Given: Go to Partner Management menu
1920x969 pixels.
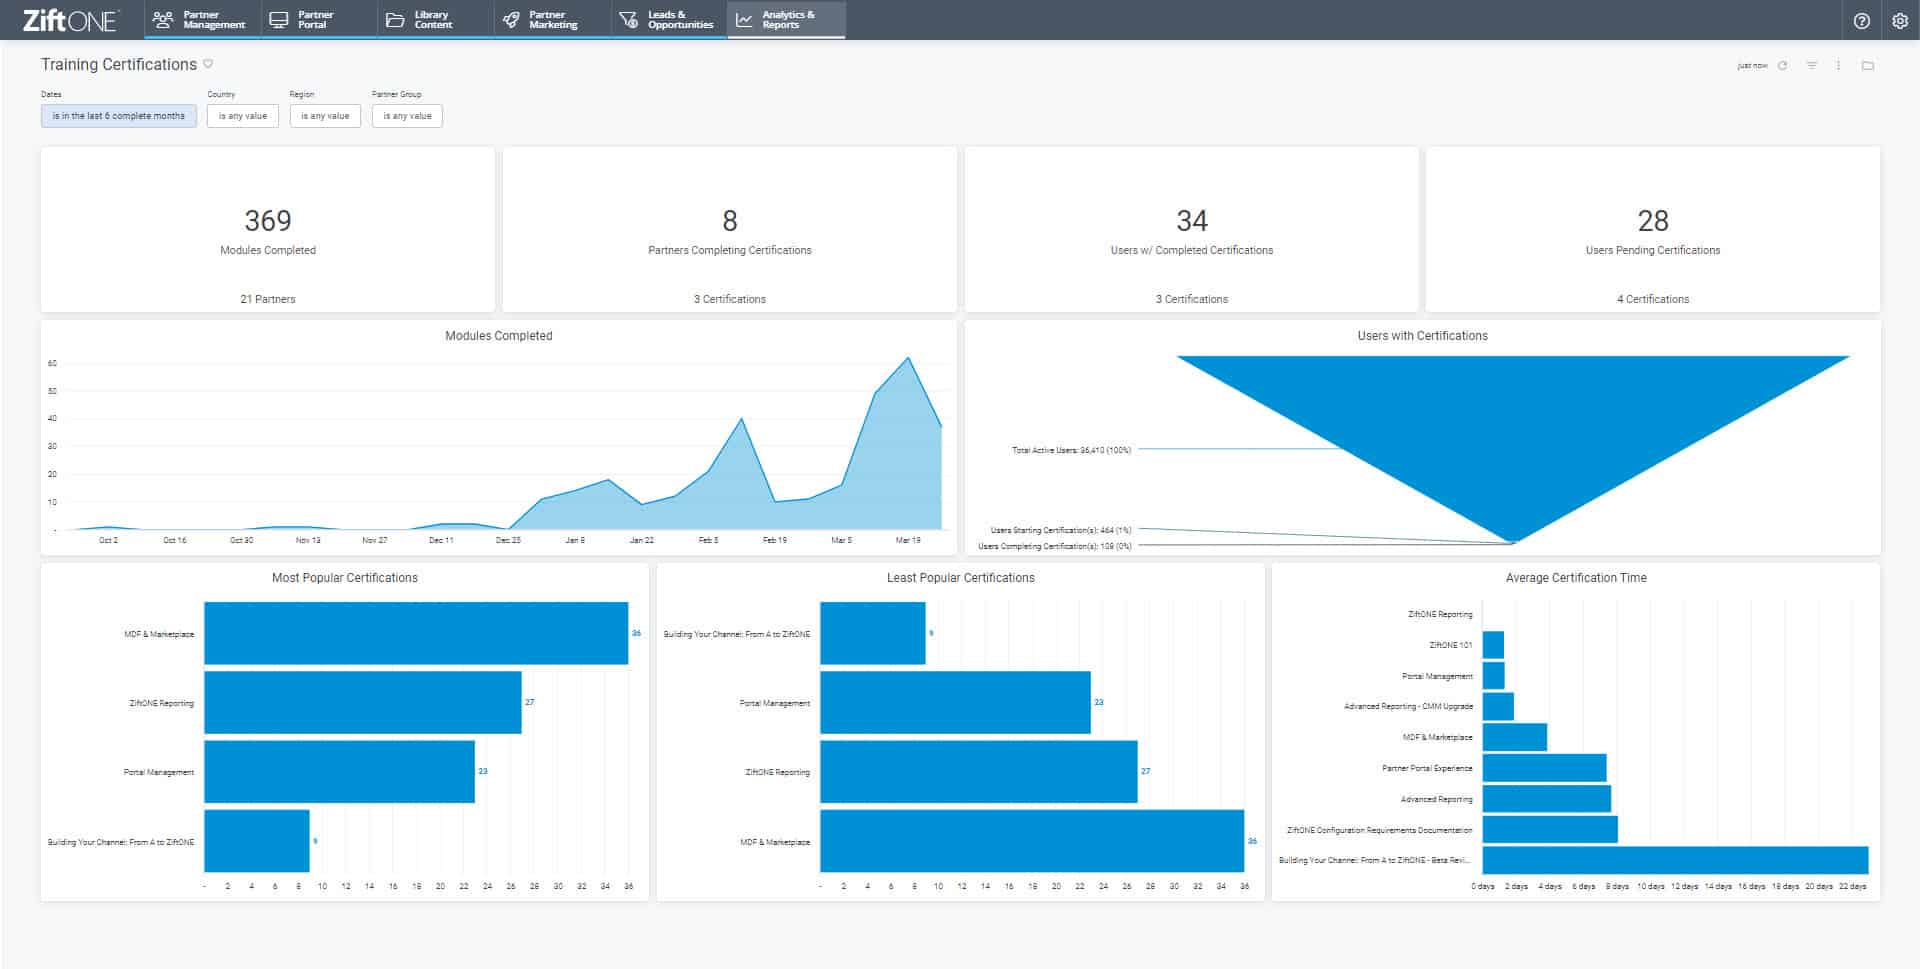Looking at the screenshot, I should click(202, 20).
